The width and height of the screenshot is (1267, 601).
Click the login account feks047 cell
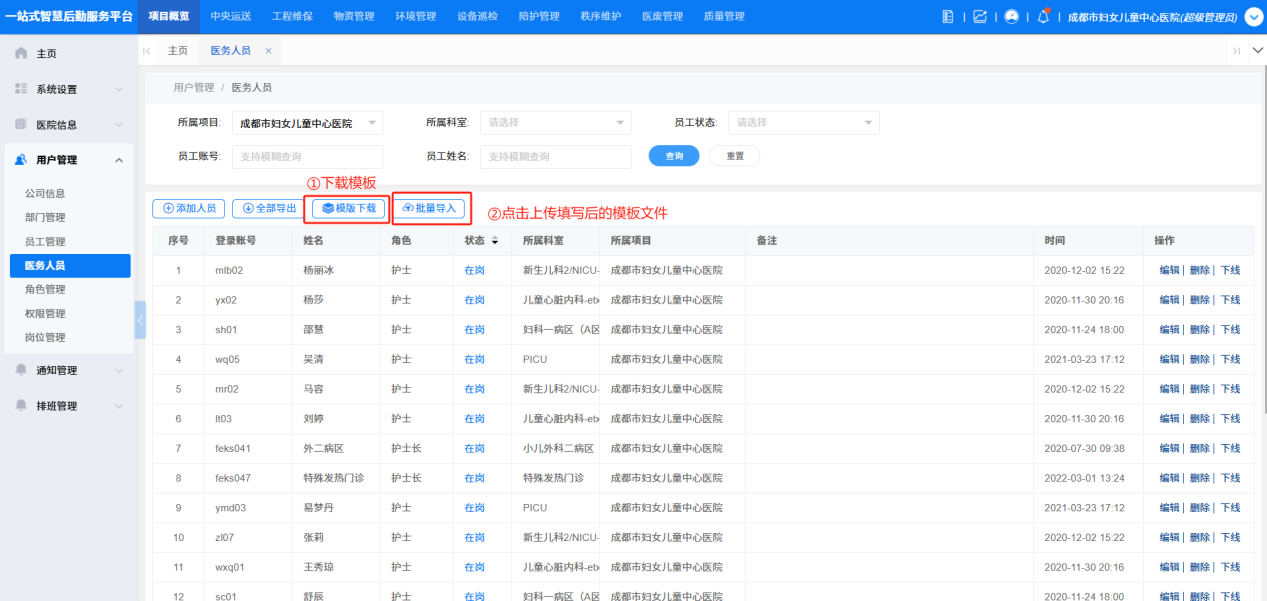(233, 478)
